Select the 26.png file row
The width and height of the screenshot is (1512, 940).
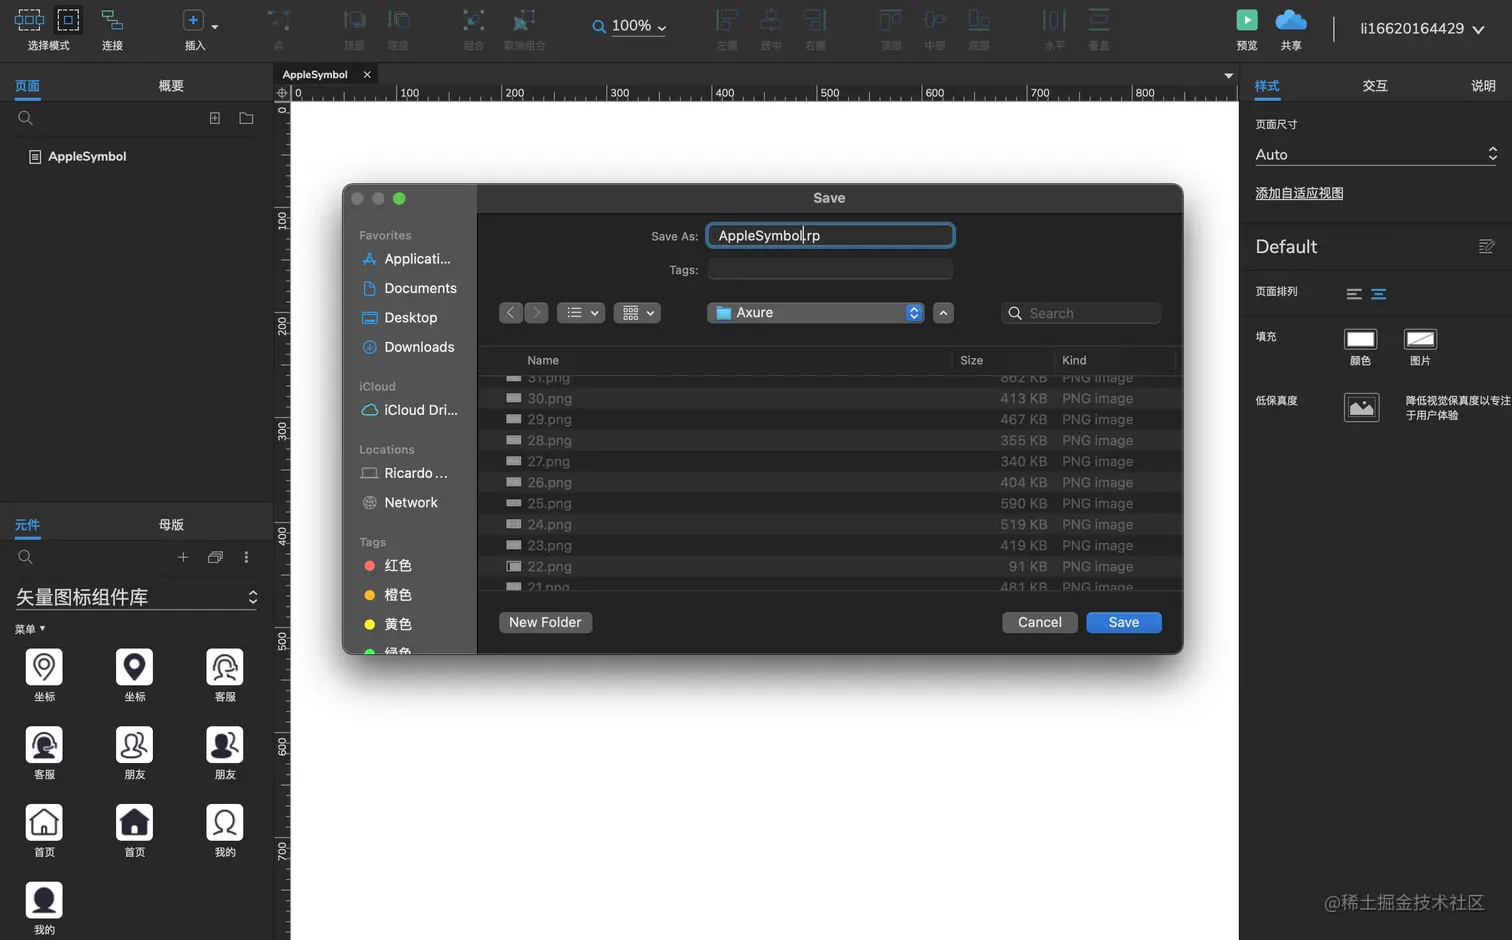[x=830, y=482]
